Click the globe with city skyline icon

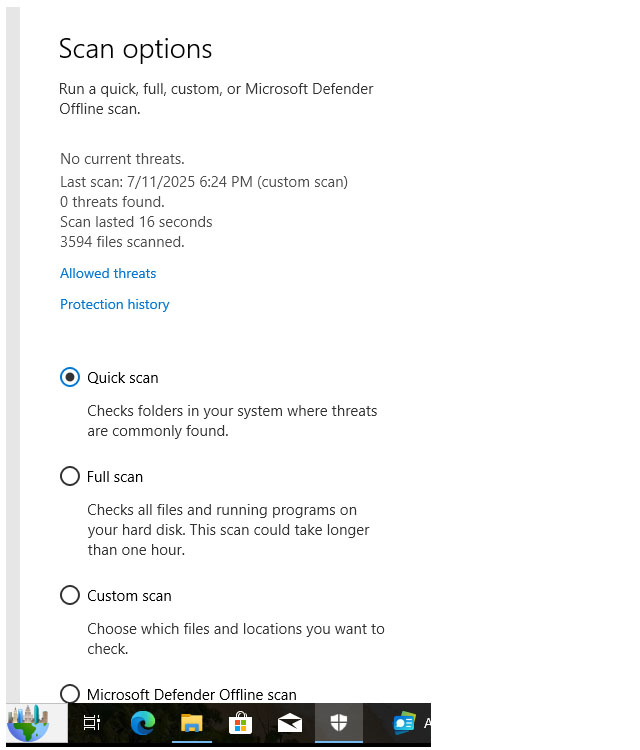point(28,723)
